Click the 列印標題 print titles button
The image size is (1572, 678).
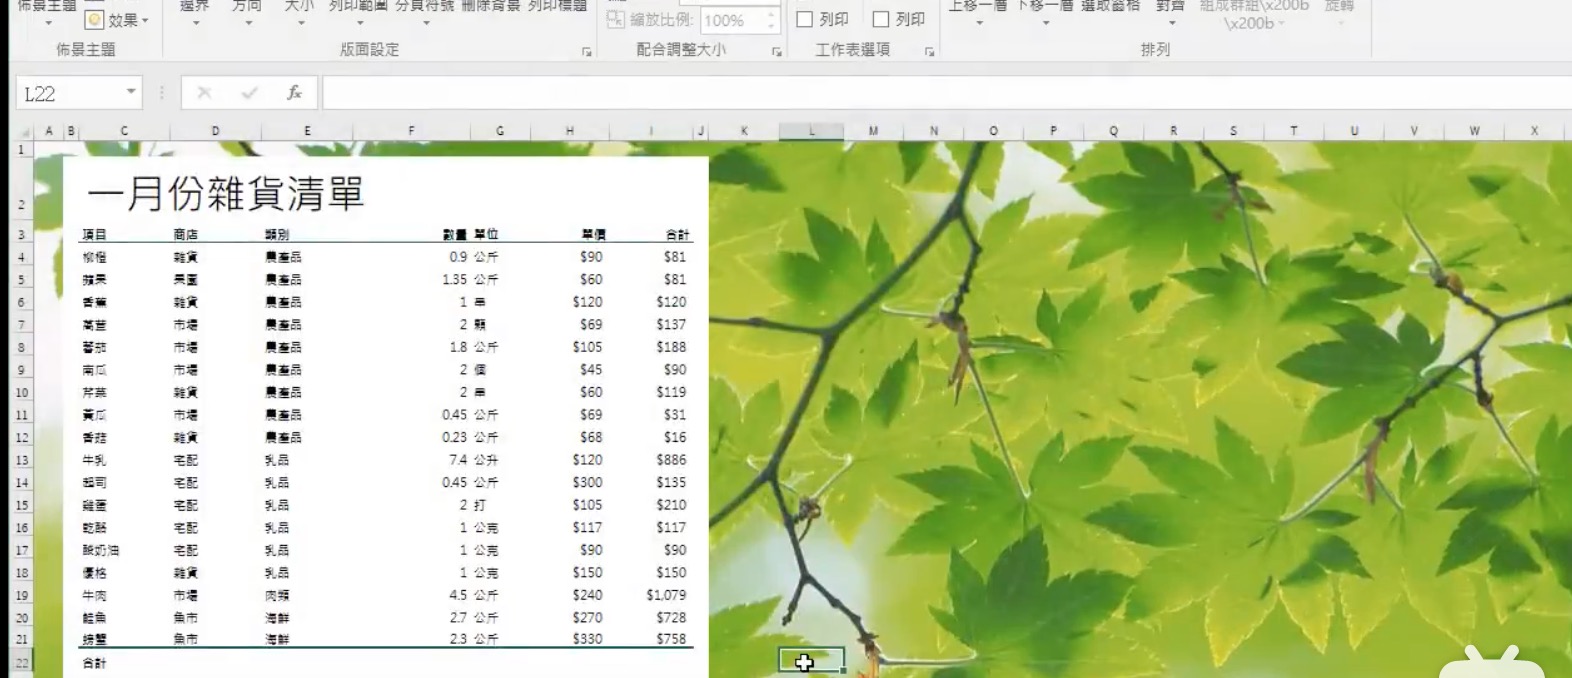(558, 6)
